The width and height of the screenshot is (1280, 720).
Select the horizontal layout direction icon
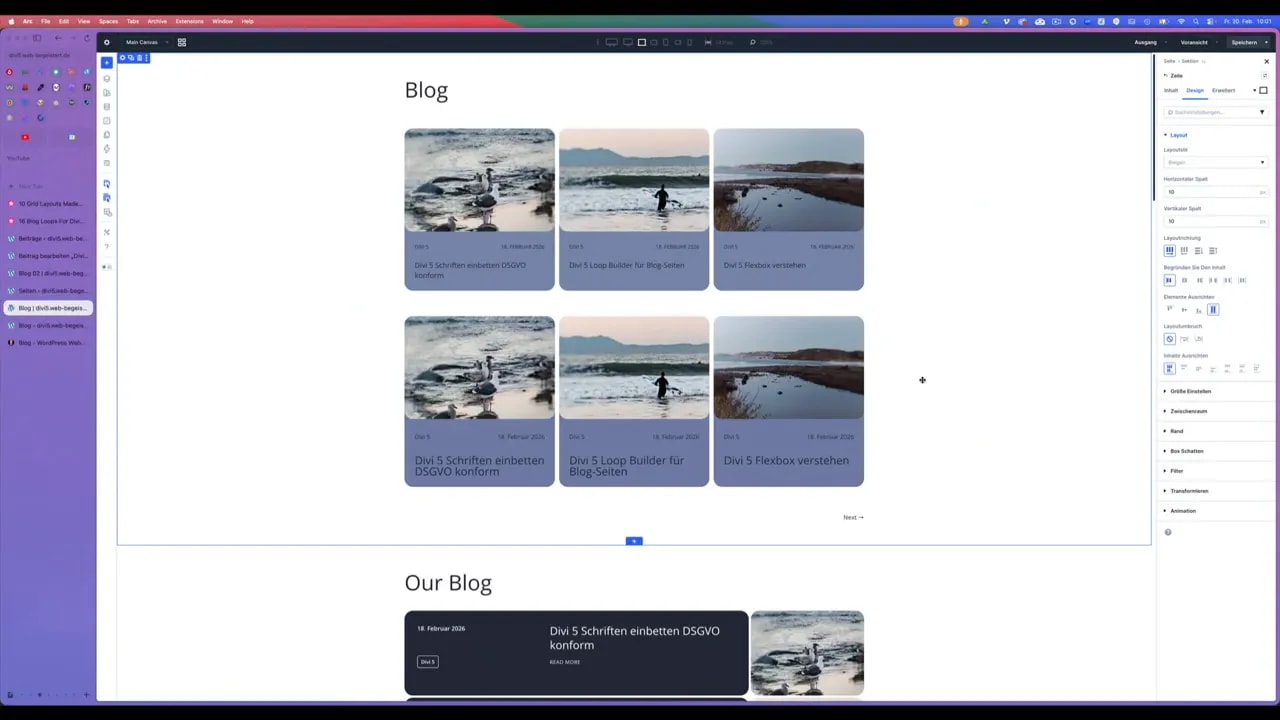coord(1170,250)
